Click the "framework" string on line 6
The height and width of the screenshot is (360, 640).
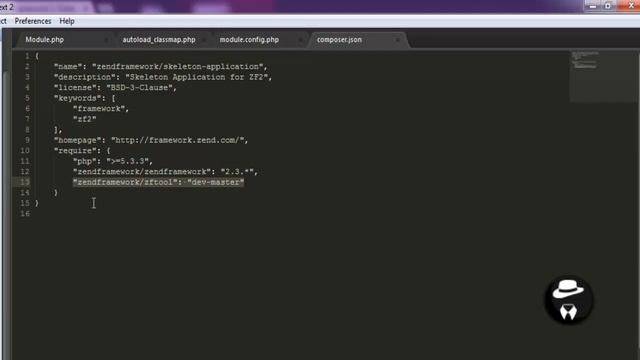click(x=99, y=109)
